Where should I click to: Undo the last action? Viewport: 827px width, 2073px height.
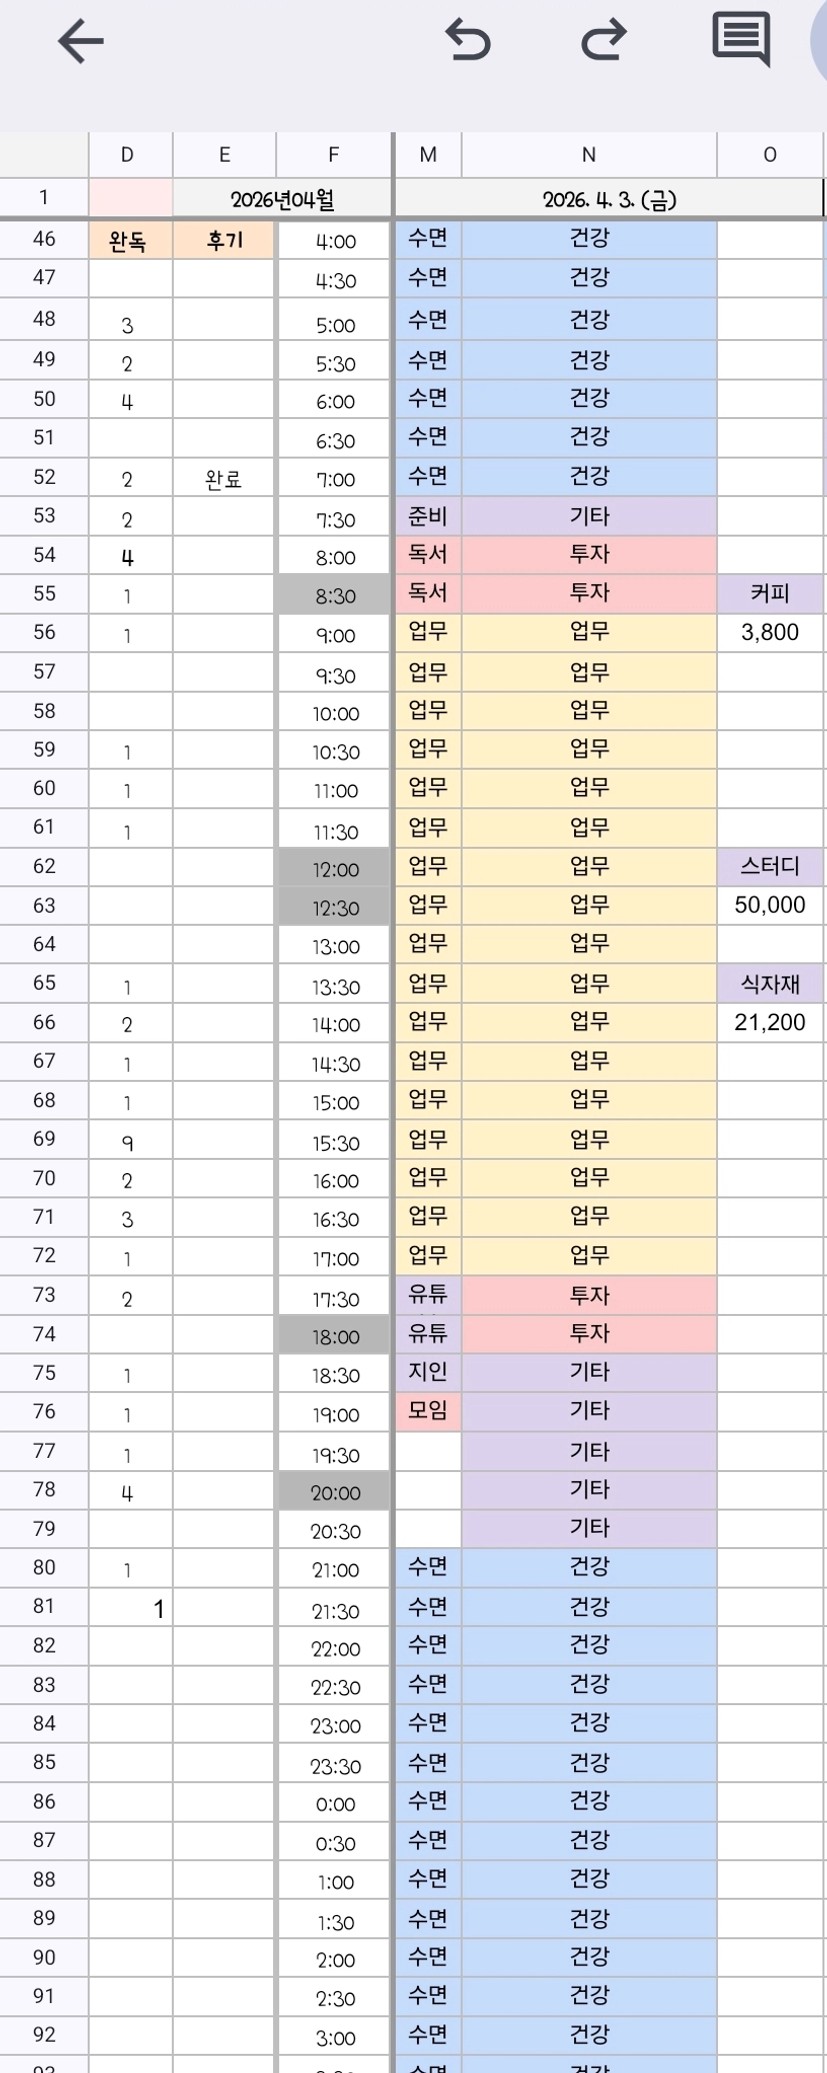[467, 41]
